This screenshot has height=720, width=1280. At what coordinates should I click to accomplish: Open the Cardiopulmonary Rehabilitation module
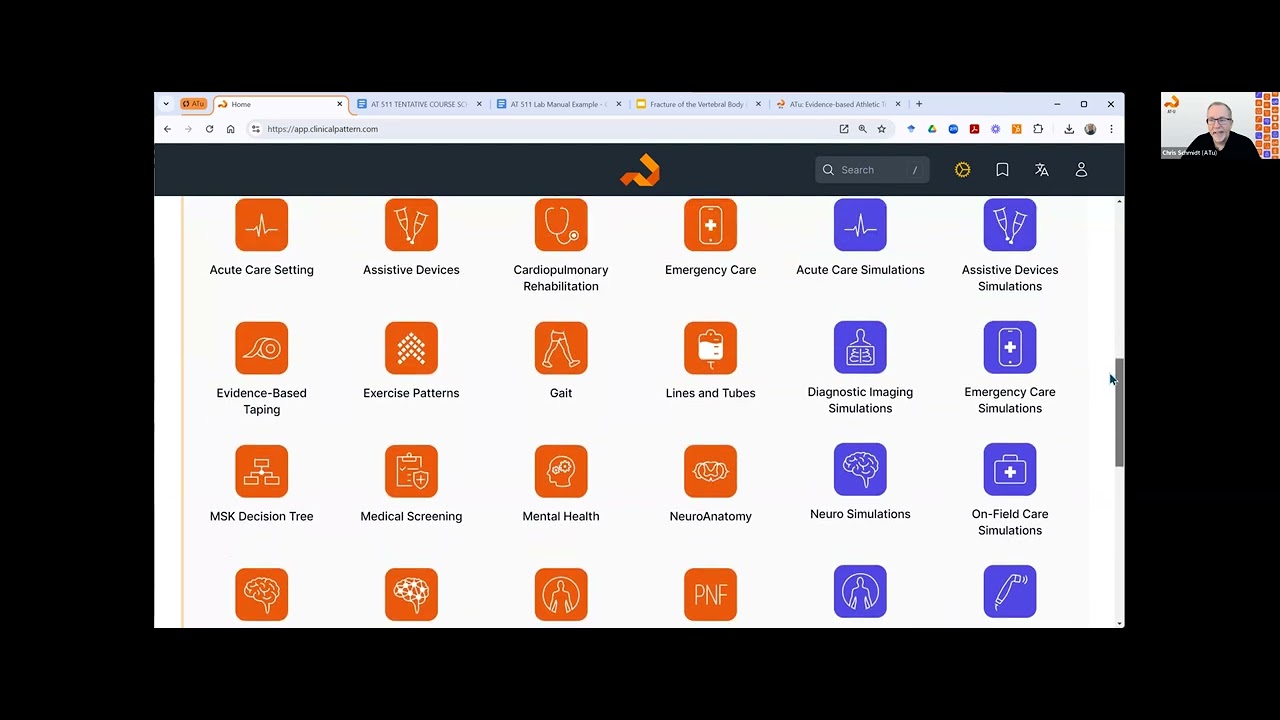560,224
